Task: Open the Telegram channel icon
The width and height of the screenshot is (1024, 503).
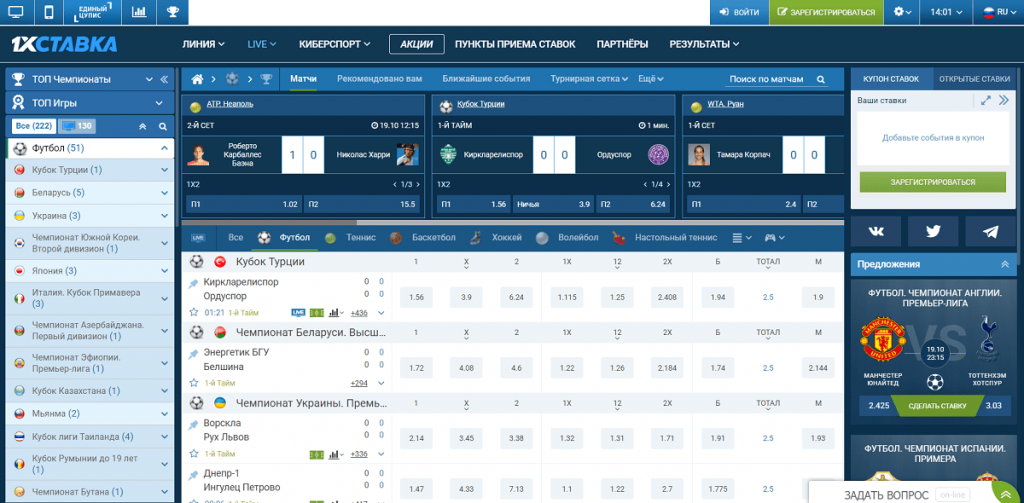Action: point(990,231)
